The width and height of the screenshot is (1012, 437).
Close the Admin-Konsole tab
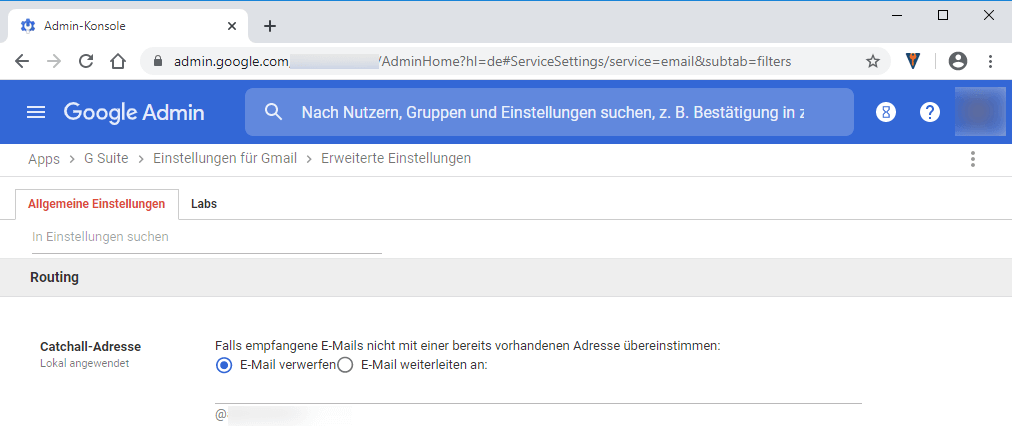point(232,26)
